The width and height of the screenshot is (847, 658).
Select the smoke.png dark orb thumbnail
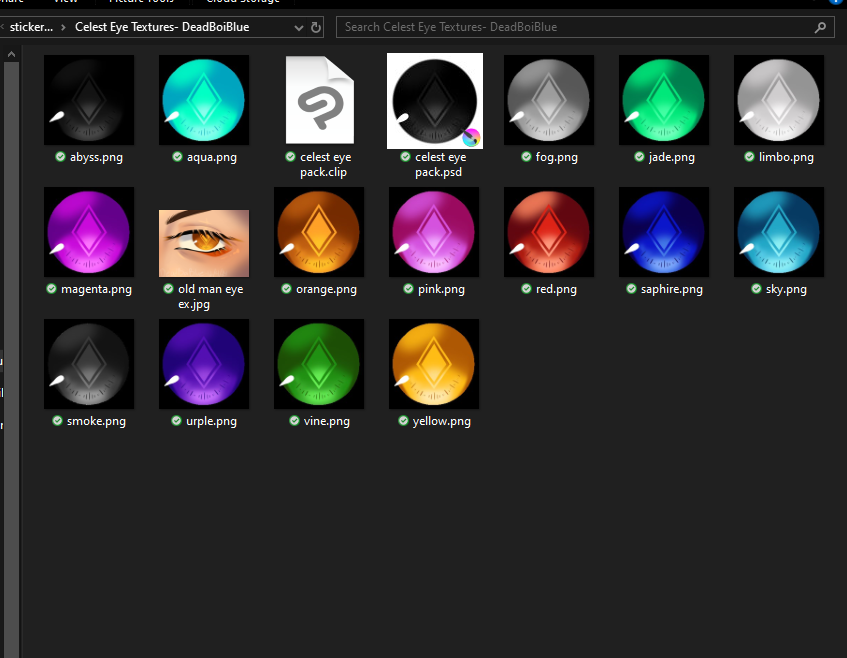pos(89,364)
